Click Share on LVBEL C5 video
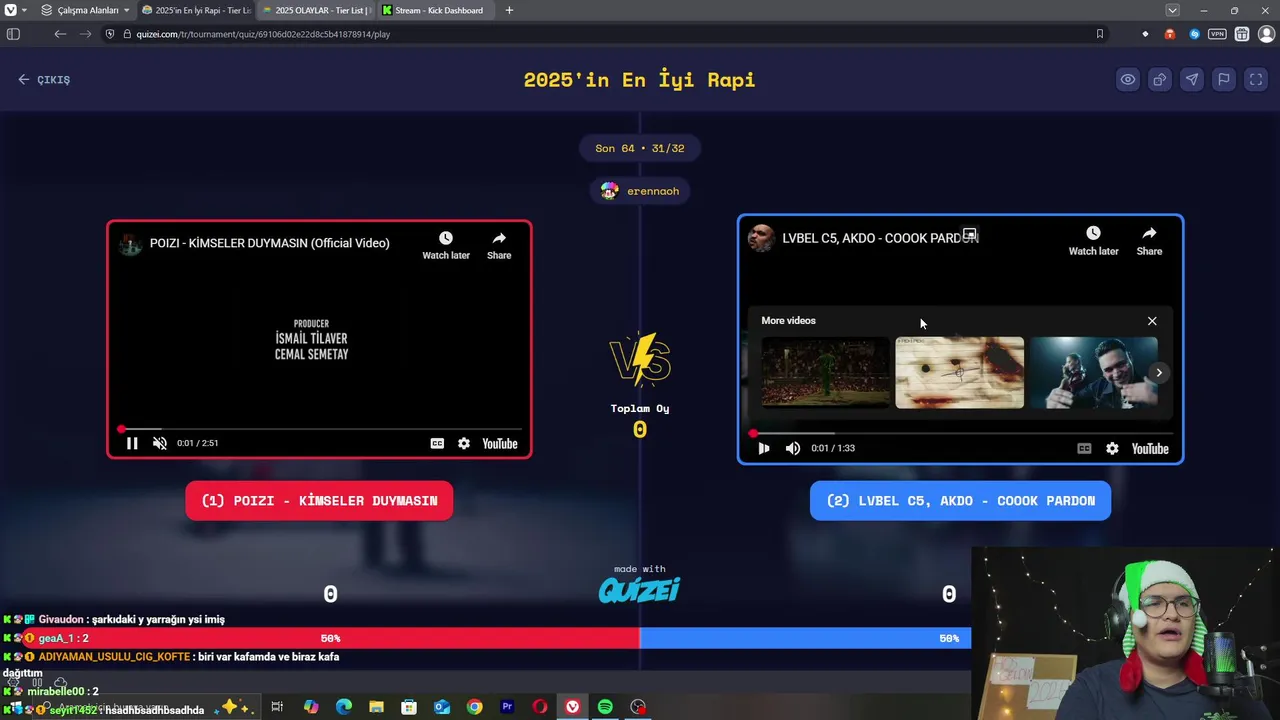The image size is (1280, 720). (1149, 241)
